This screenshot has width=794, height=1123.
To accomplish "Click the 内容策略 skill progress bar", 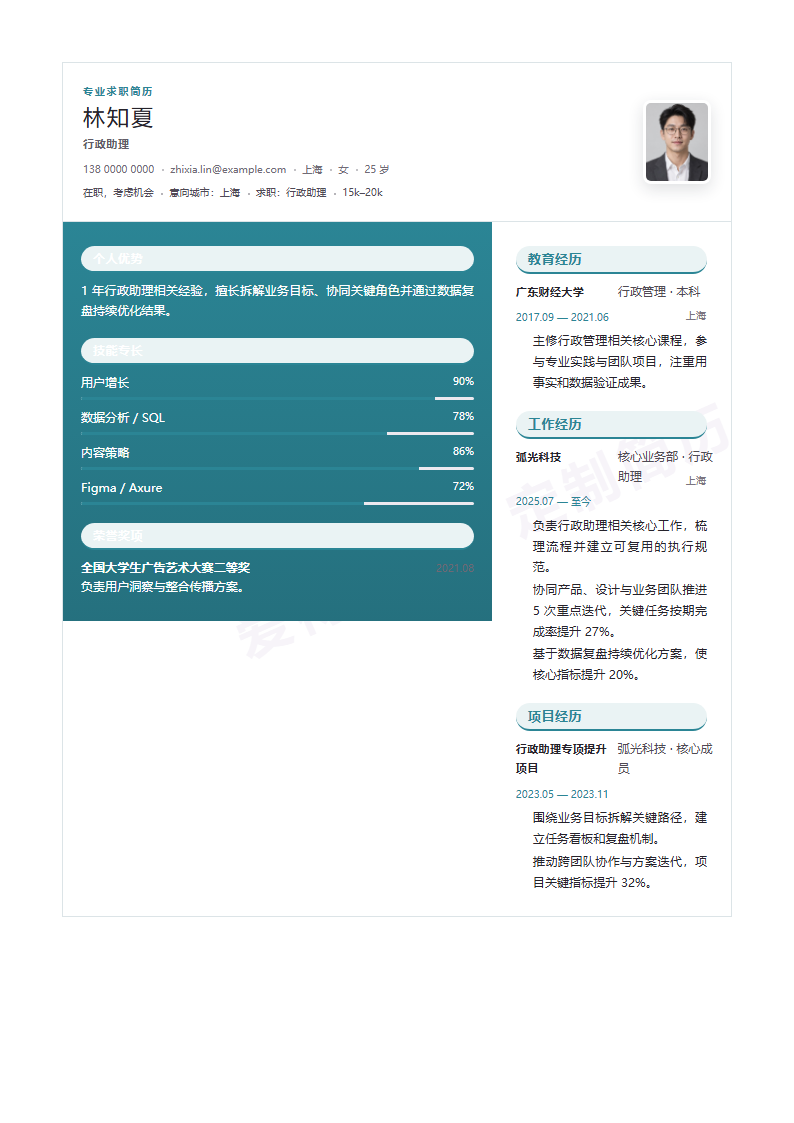I will 277,468.
